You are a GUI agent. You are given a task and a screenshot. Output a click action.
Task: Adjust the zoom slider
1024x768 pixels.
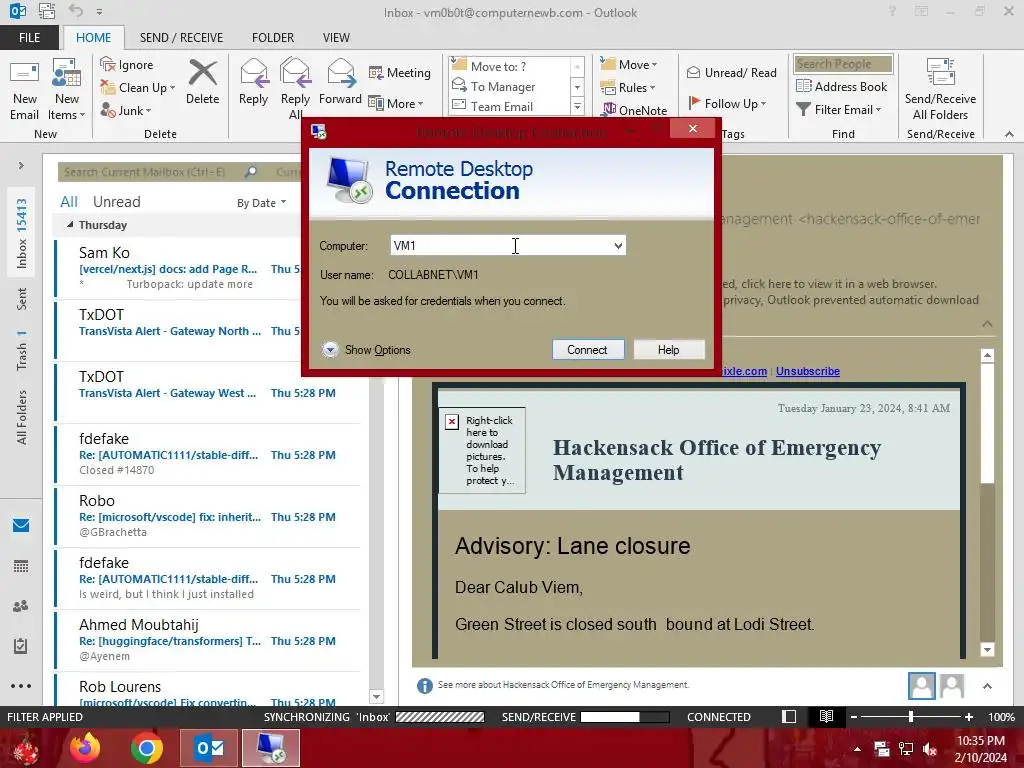coord(910,717)
